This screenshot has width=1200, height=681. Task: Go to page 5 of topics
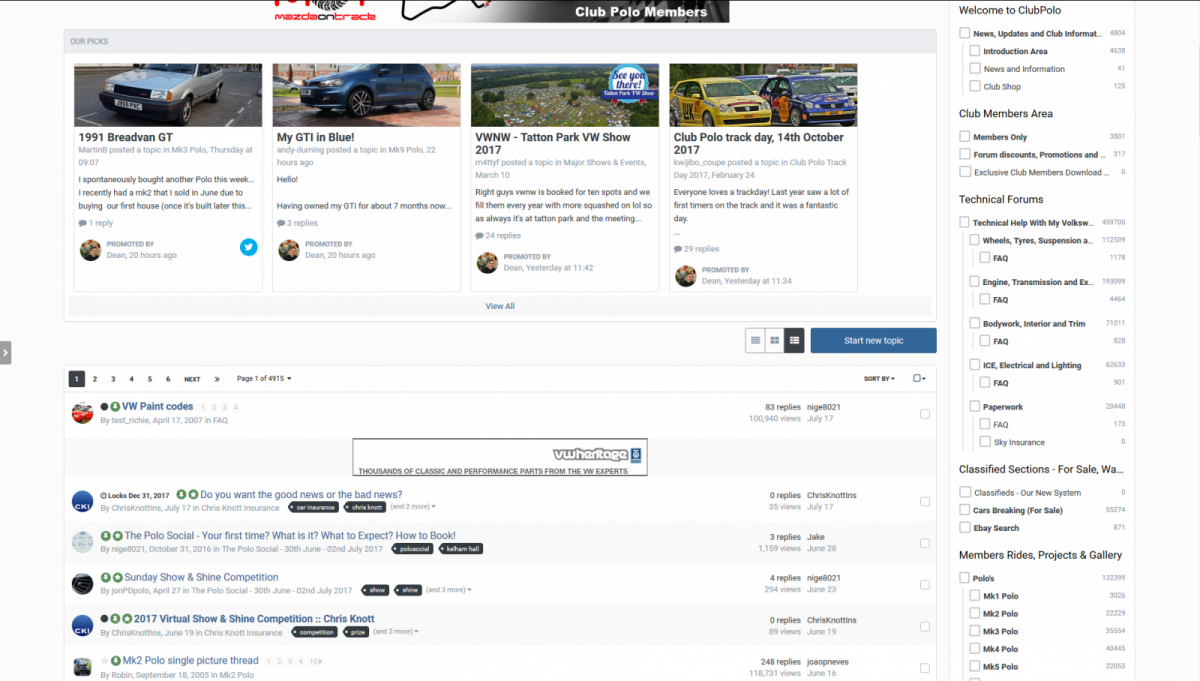coord(150,379)
